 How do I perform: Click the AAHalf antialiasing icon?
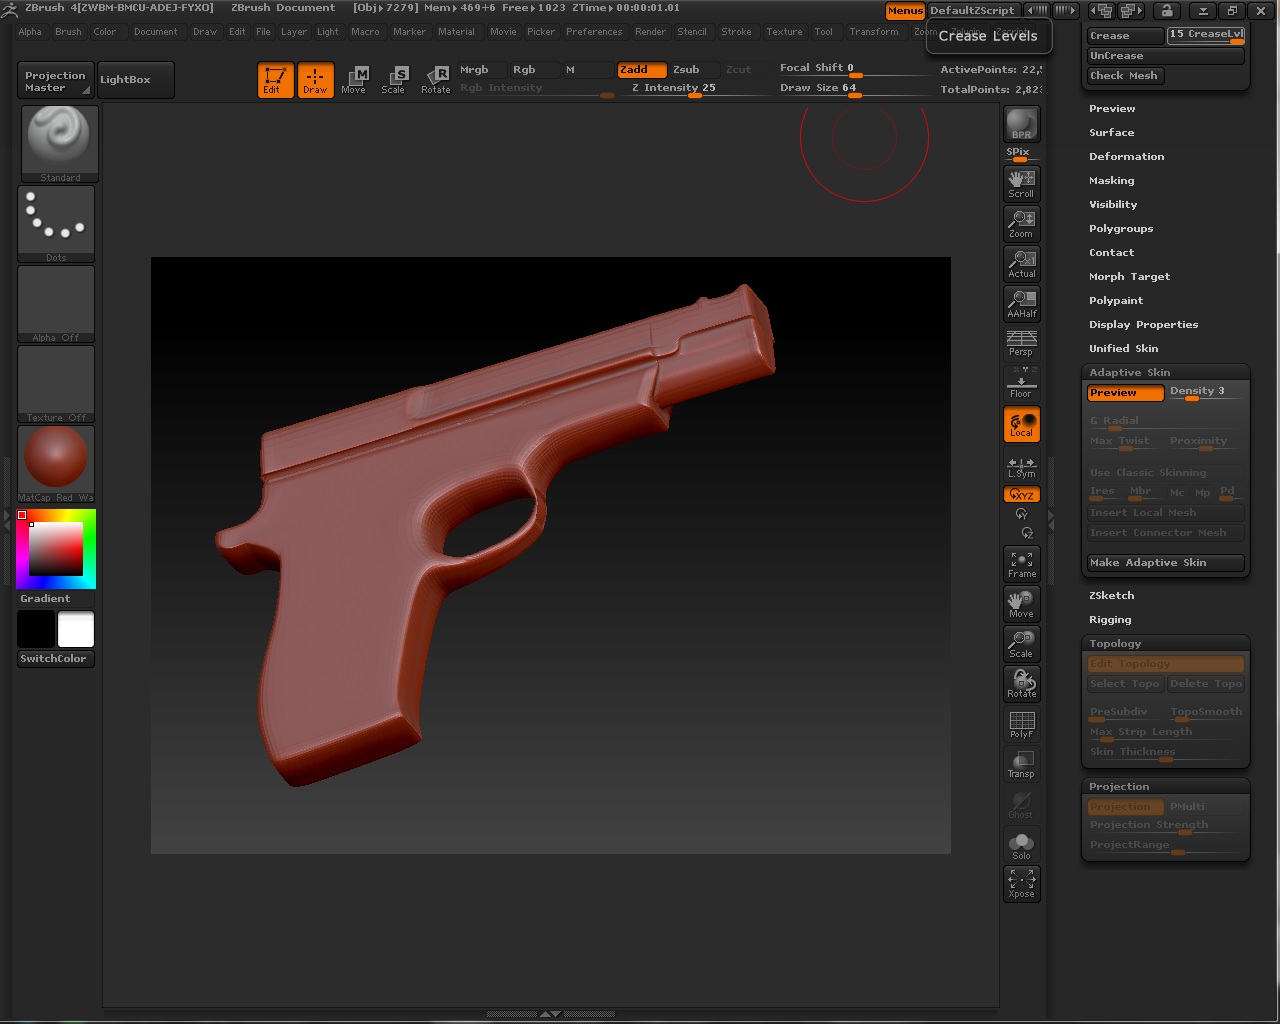tap(1021, 303)
